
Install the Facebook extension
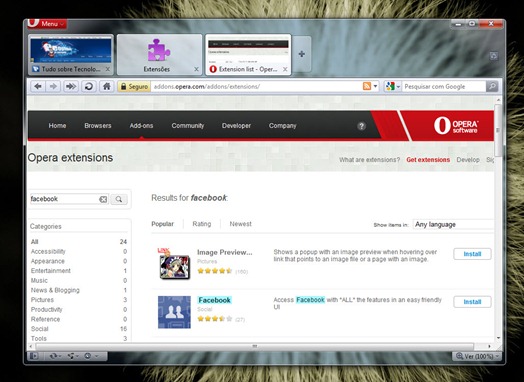coord(472,302)
